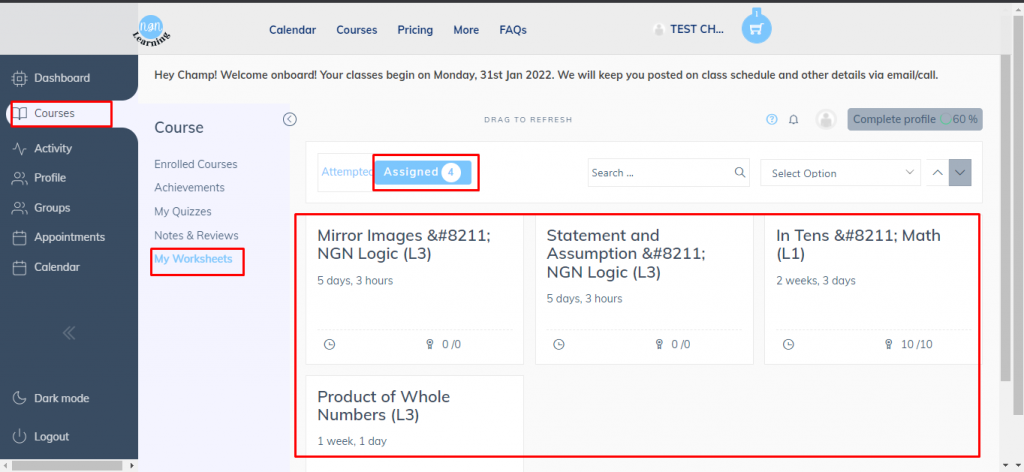Click the NGN Learning logo
Viewport: 1024px width, 472px height.
coord(156,29)
